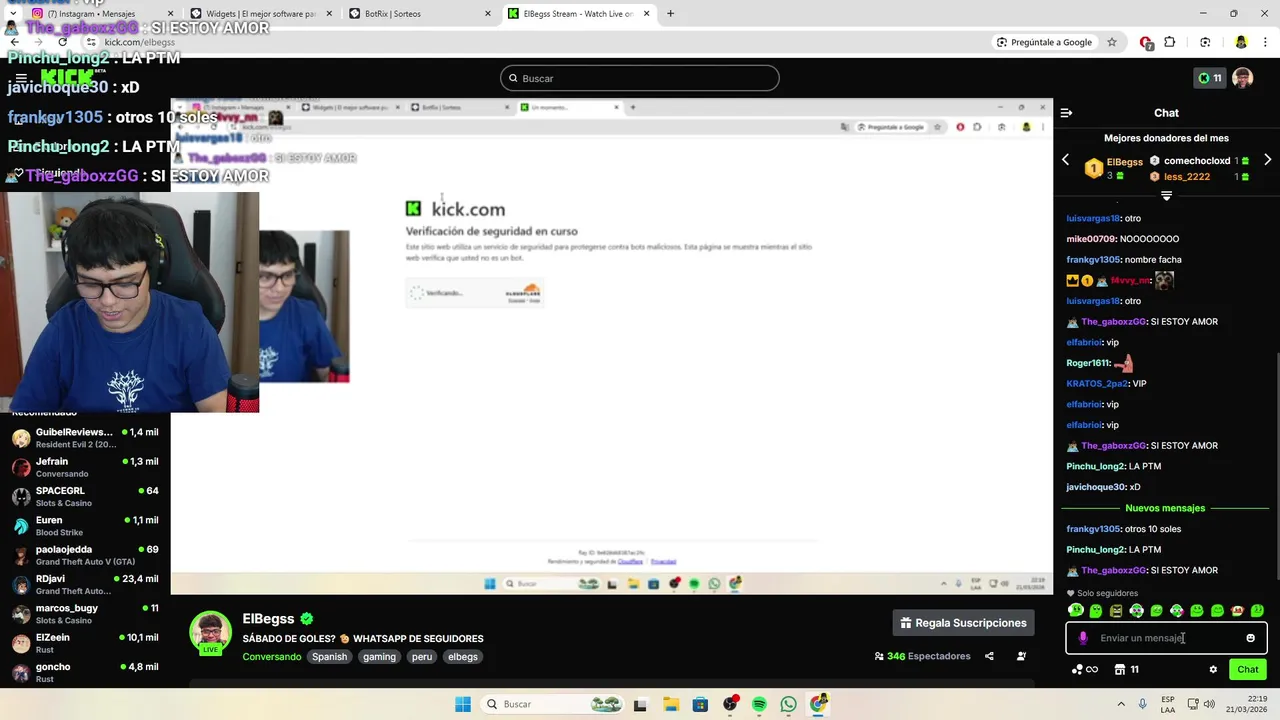This screenshot has height=720, width=1280.
Task: Open SPACEGRL recommended channel
Action: (x=85, y=497)
